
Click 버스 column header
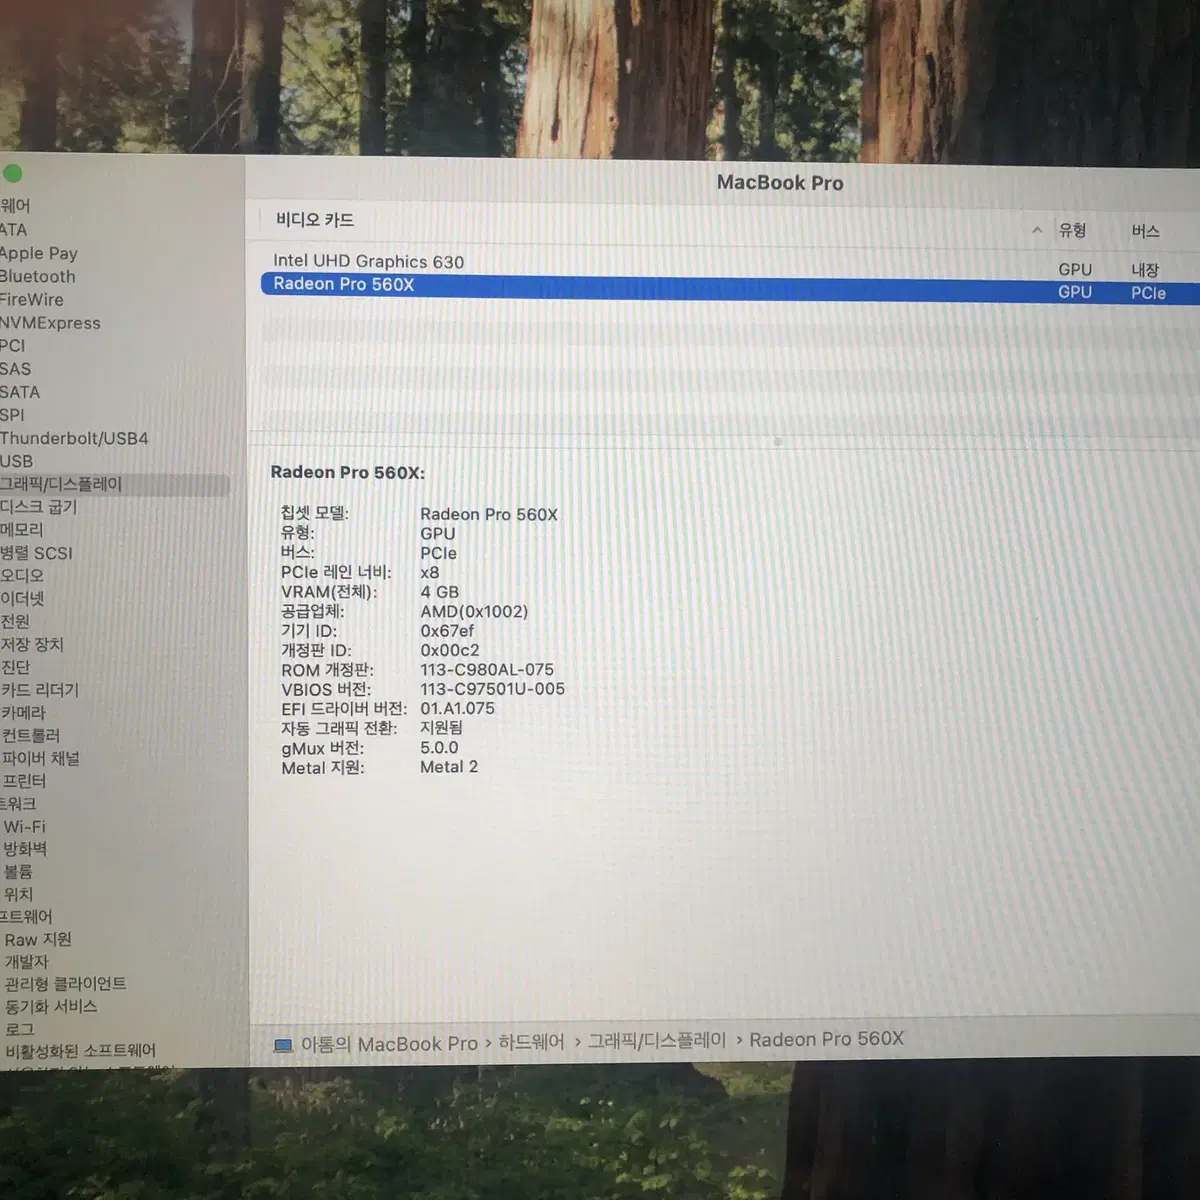tap(1146, 232)
